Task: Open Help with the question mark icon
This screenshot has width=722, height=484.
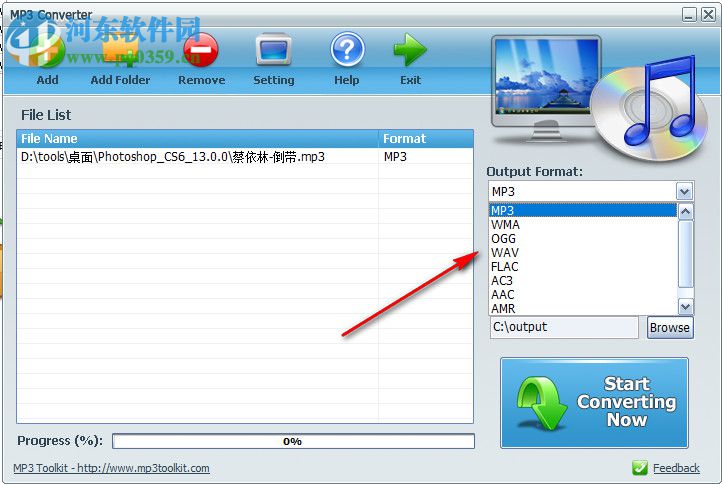Action: [347, 49]
